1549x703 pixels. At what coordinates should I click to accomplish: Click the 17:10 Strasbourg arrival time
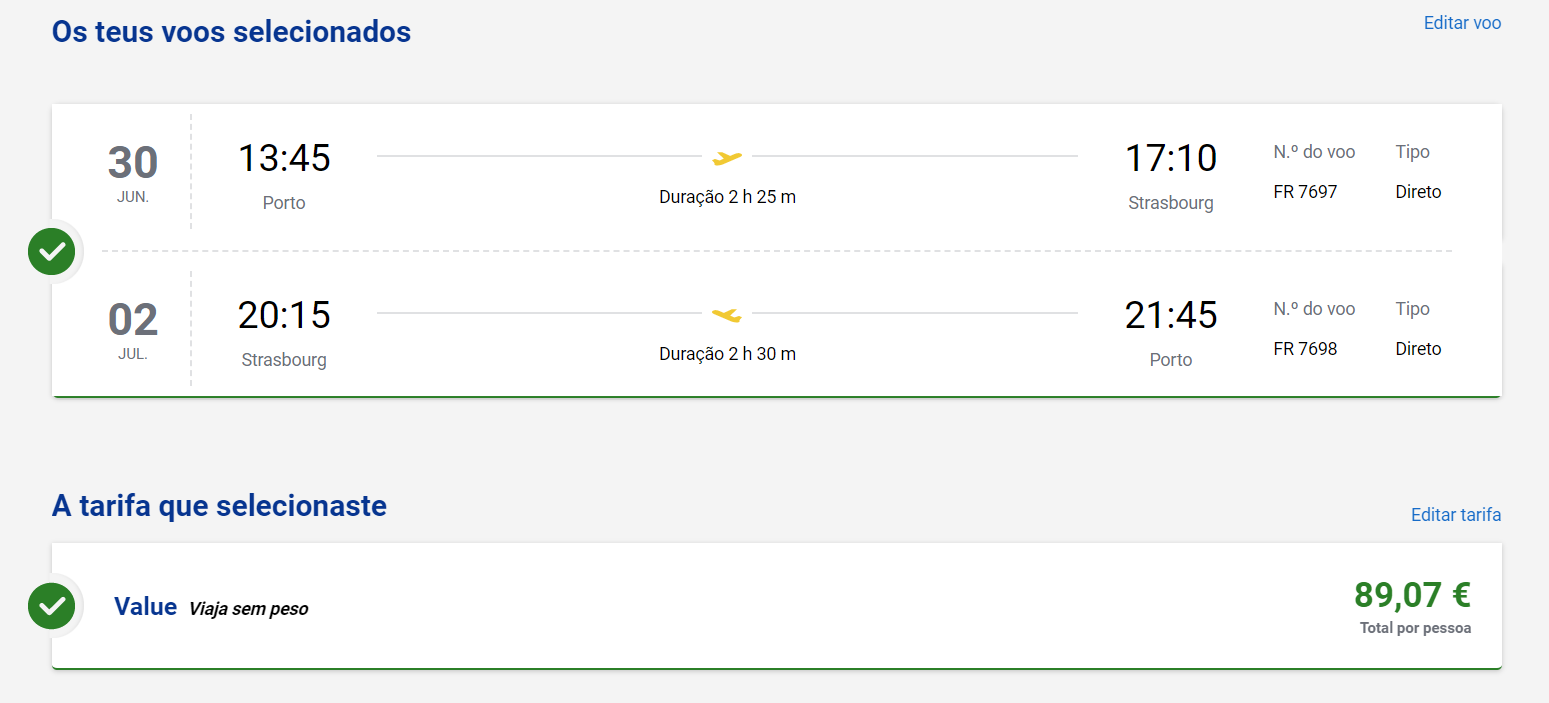click(x=1171, y=158)
